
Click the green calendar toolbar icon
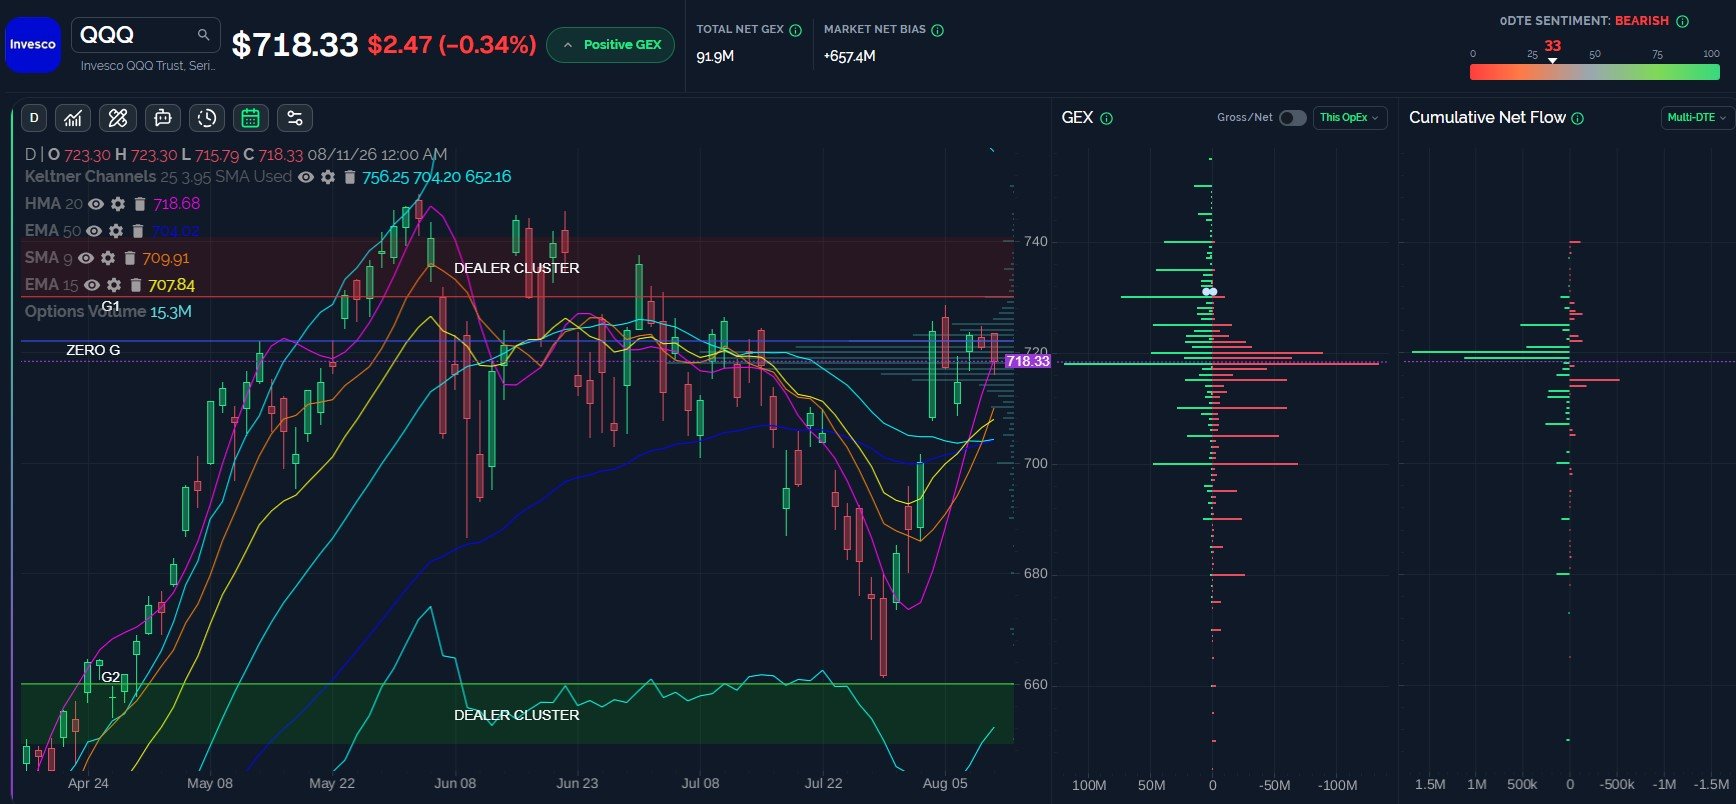[x=251, y=118]
